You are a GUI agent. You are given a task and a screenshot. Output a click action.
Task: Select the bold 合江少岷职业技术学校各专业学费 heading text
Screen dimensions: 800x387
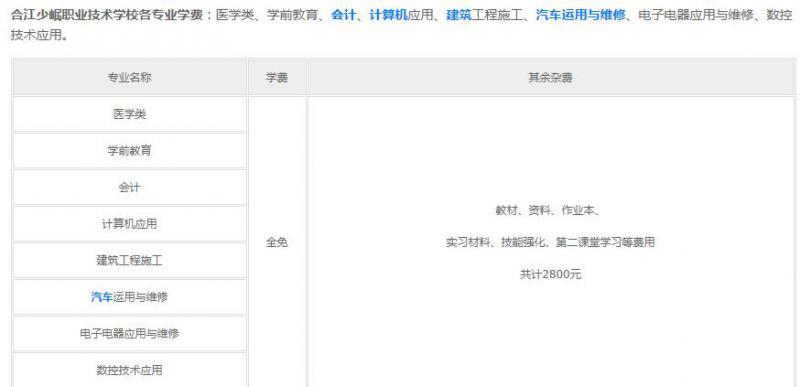tap(107, 15)
